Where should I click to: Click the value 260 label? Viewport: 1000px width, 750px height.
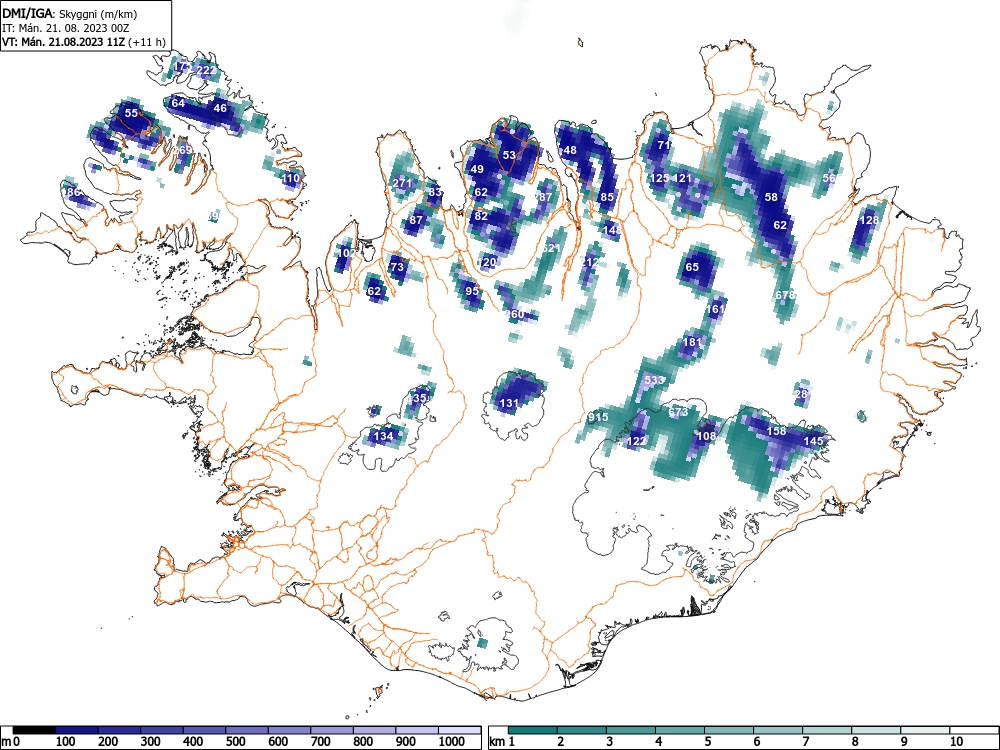click(515, 314)
